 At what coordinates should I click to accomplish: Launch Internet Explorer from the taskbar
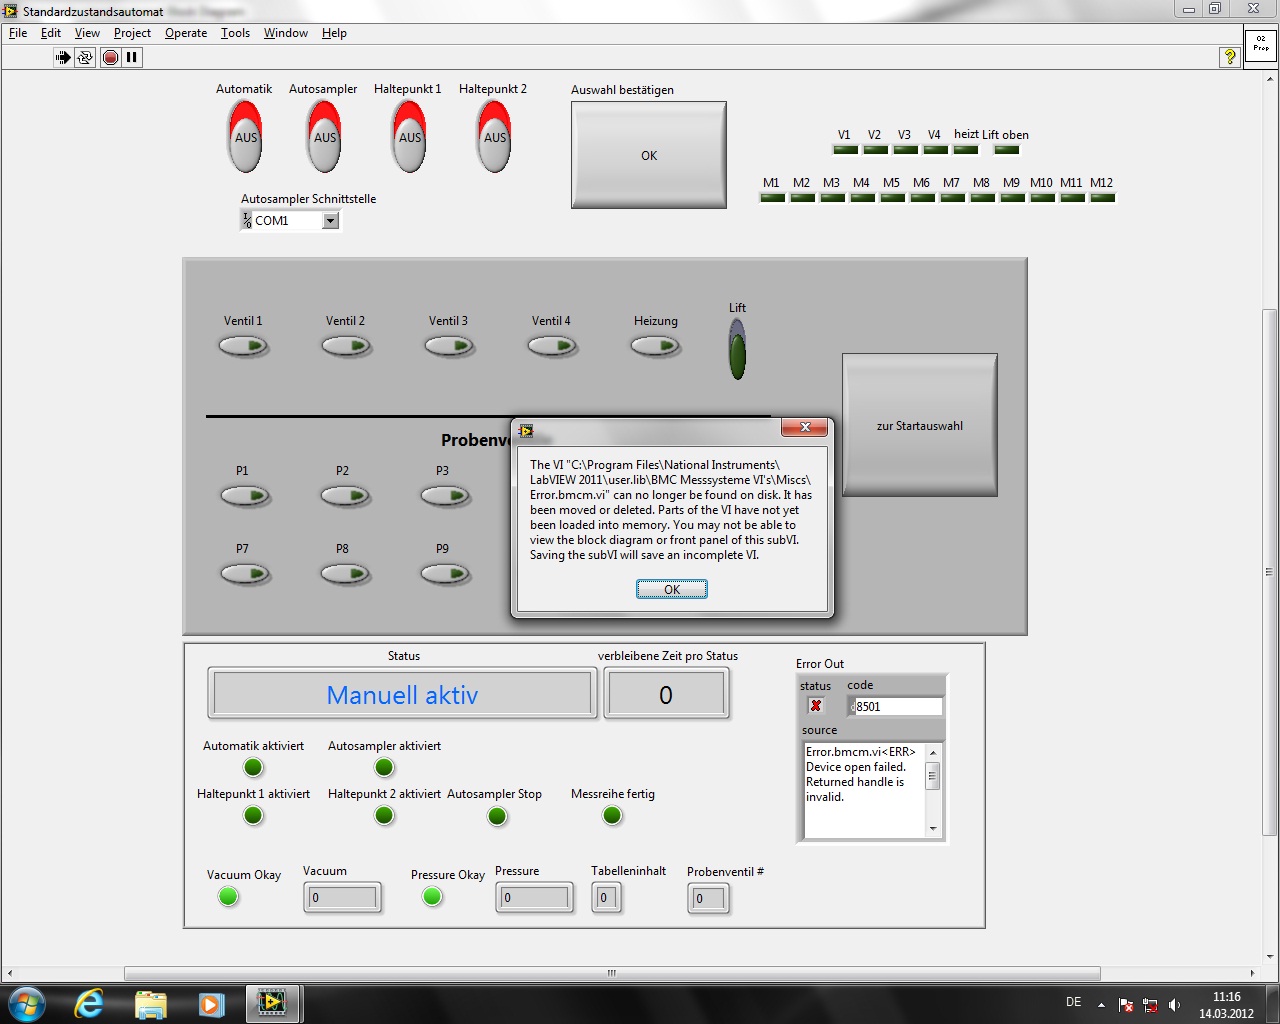pos(89,1003)
